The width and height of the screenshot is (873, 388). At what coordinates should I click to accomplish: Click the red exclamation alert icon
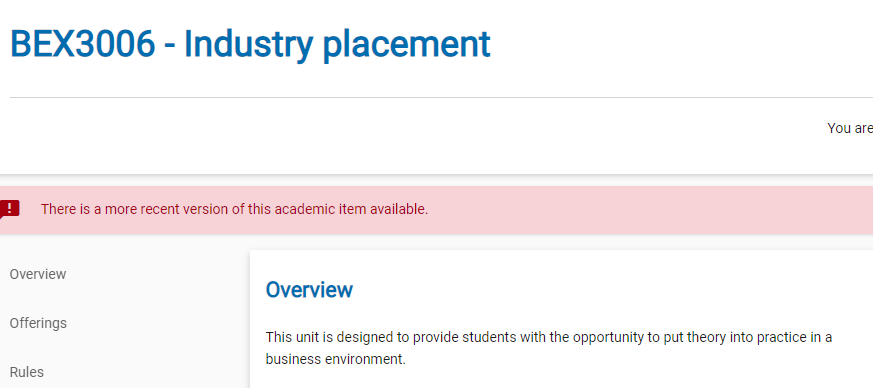pyautogui.click(x=9, y=209)
